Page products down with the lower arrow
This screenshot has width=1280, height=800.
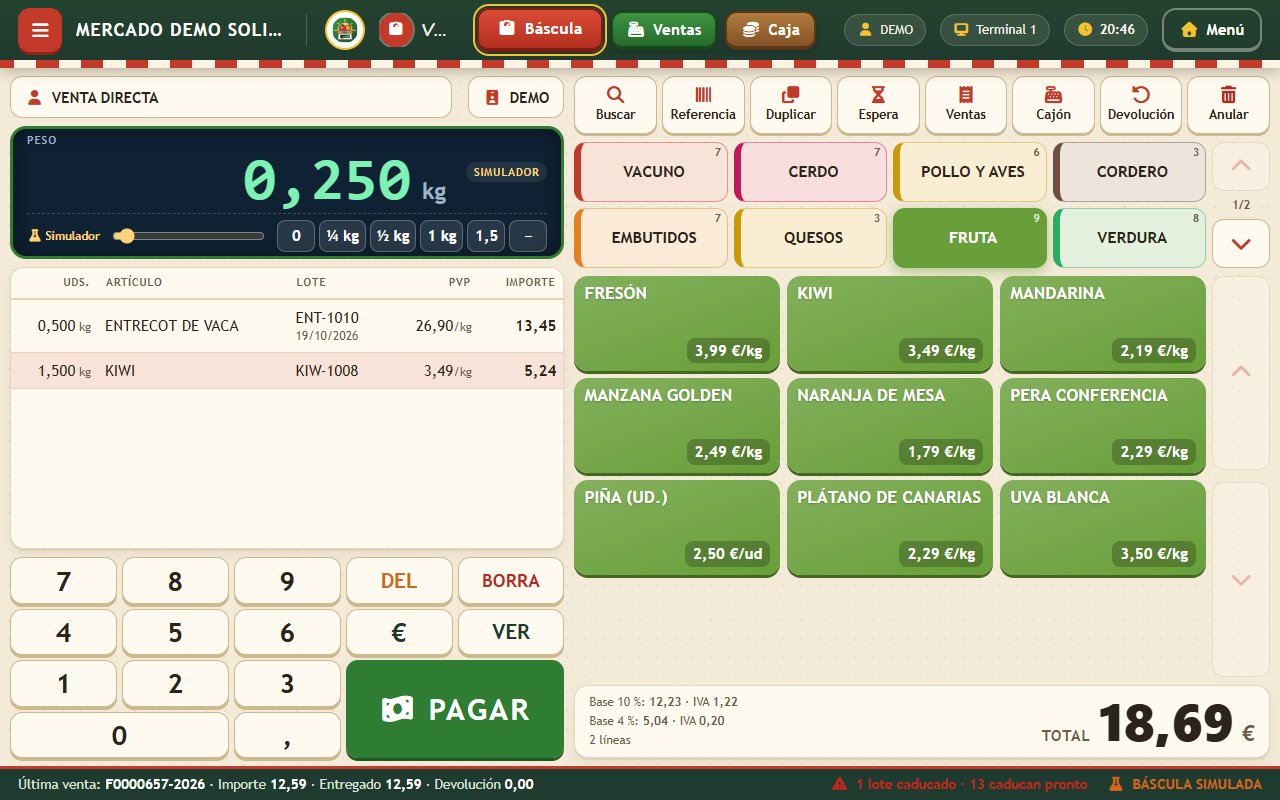pyautogui.click(x=1241, y=580)
